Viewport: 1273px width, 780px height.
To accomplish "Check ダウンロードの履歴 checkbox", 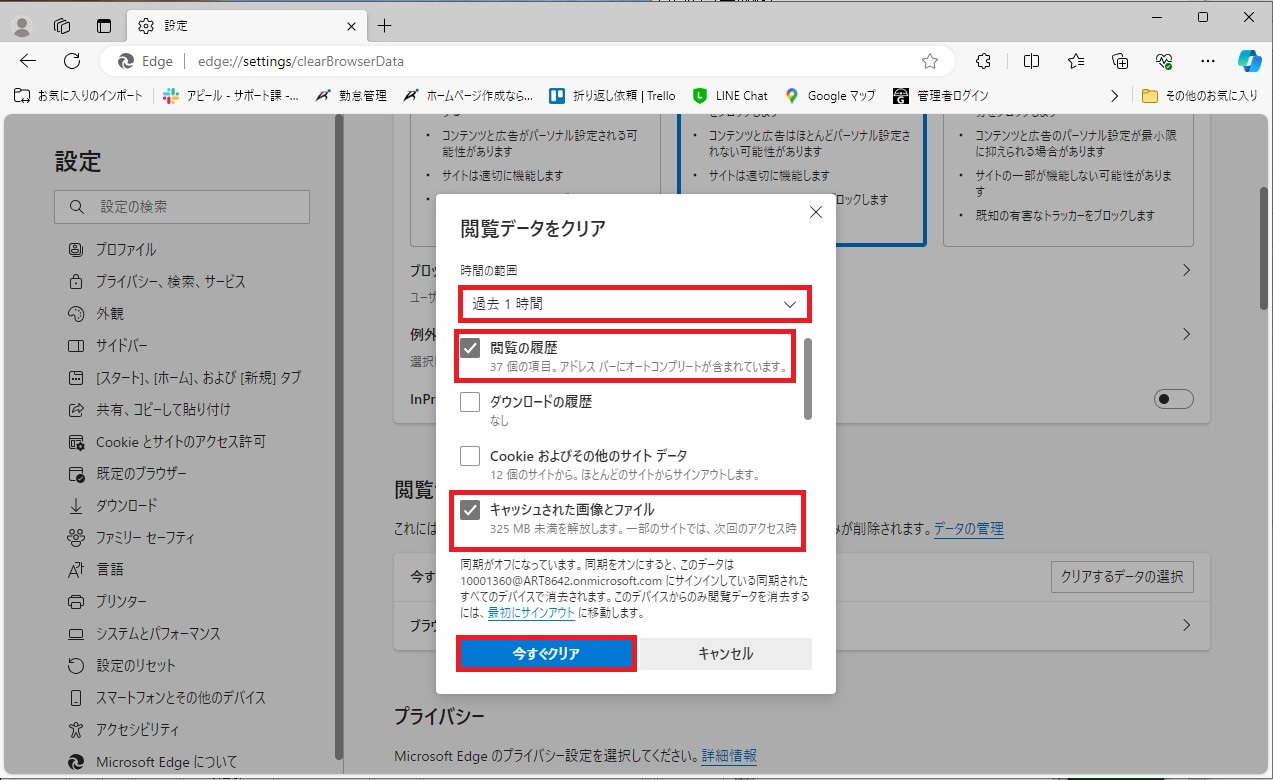I will 470,402.
